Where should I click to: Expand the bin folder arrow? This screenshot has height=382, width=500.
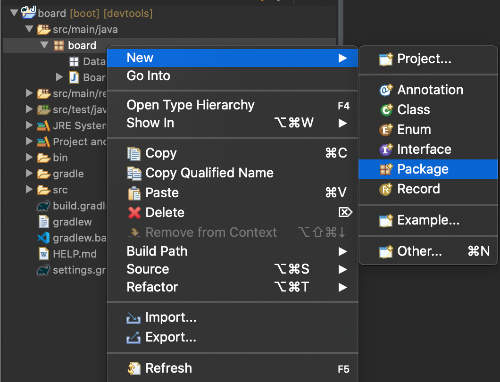(x=29, y=157)
